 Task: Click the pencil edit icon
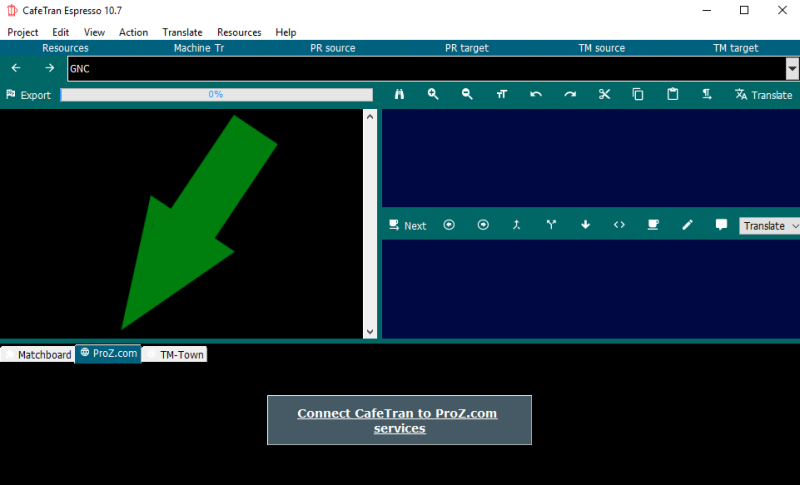(x=687, y=225)
